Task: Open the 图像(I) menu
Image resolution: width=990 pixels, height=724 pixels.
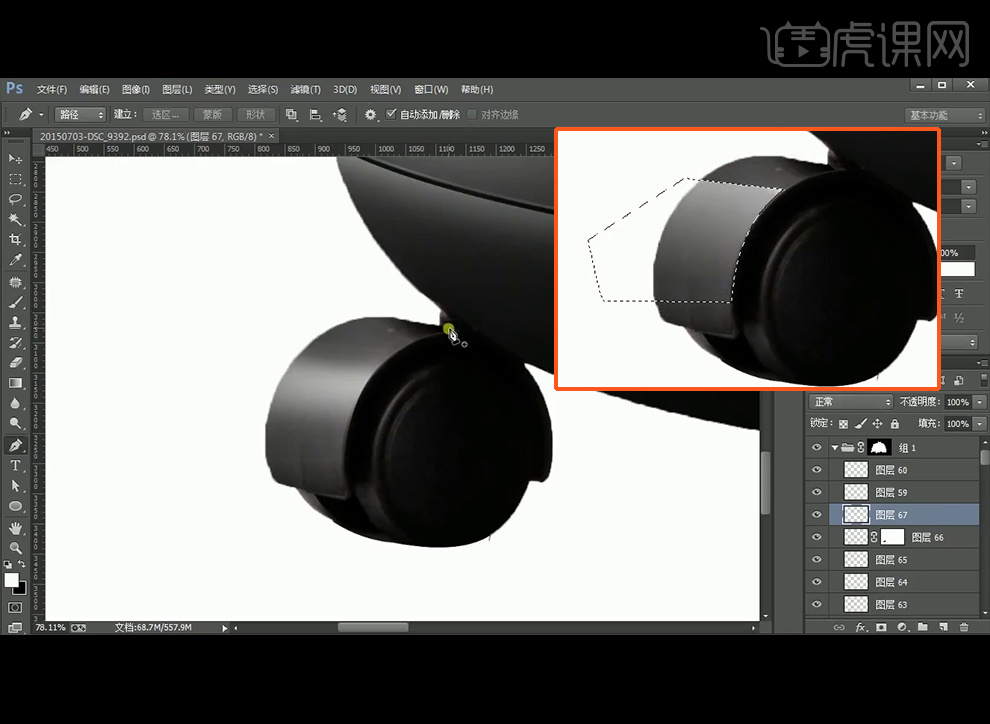Action: point(136,89)
